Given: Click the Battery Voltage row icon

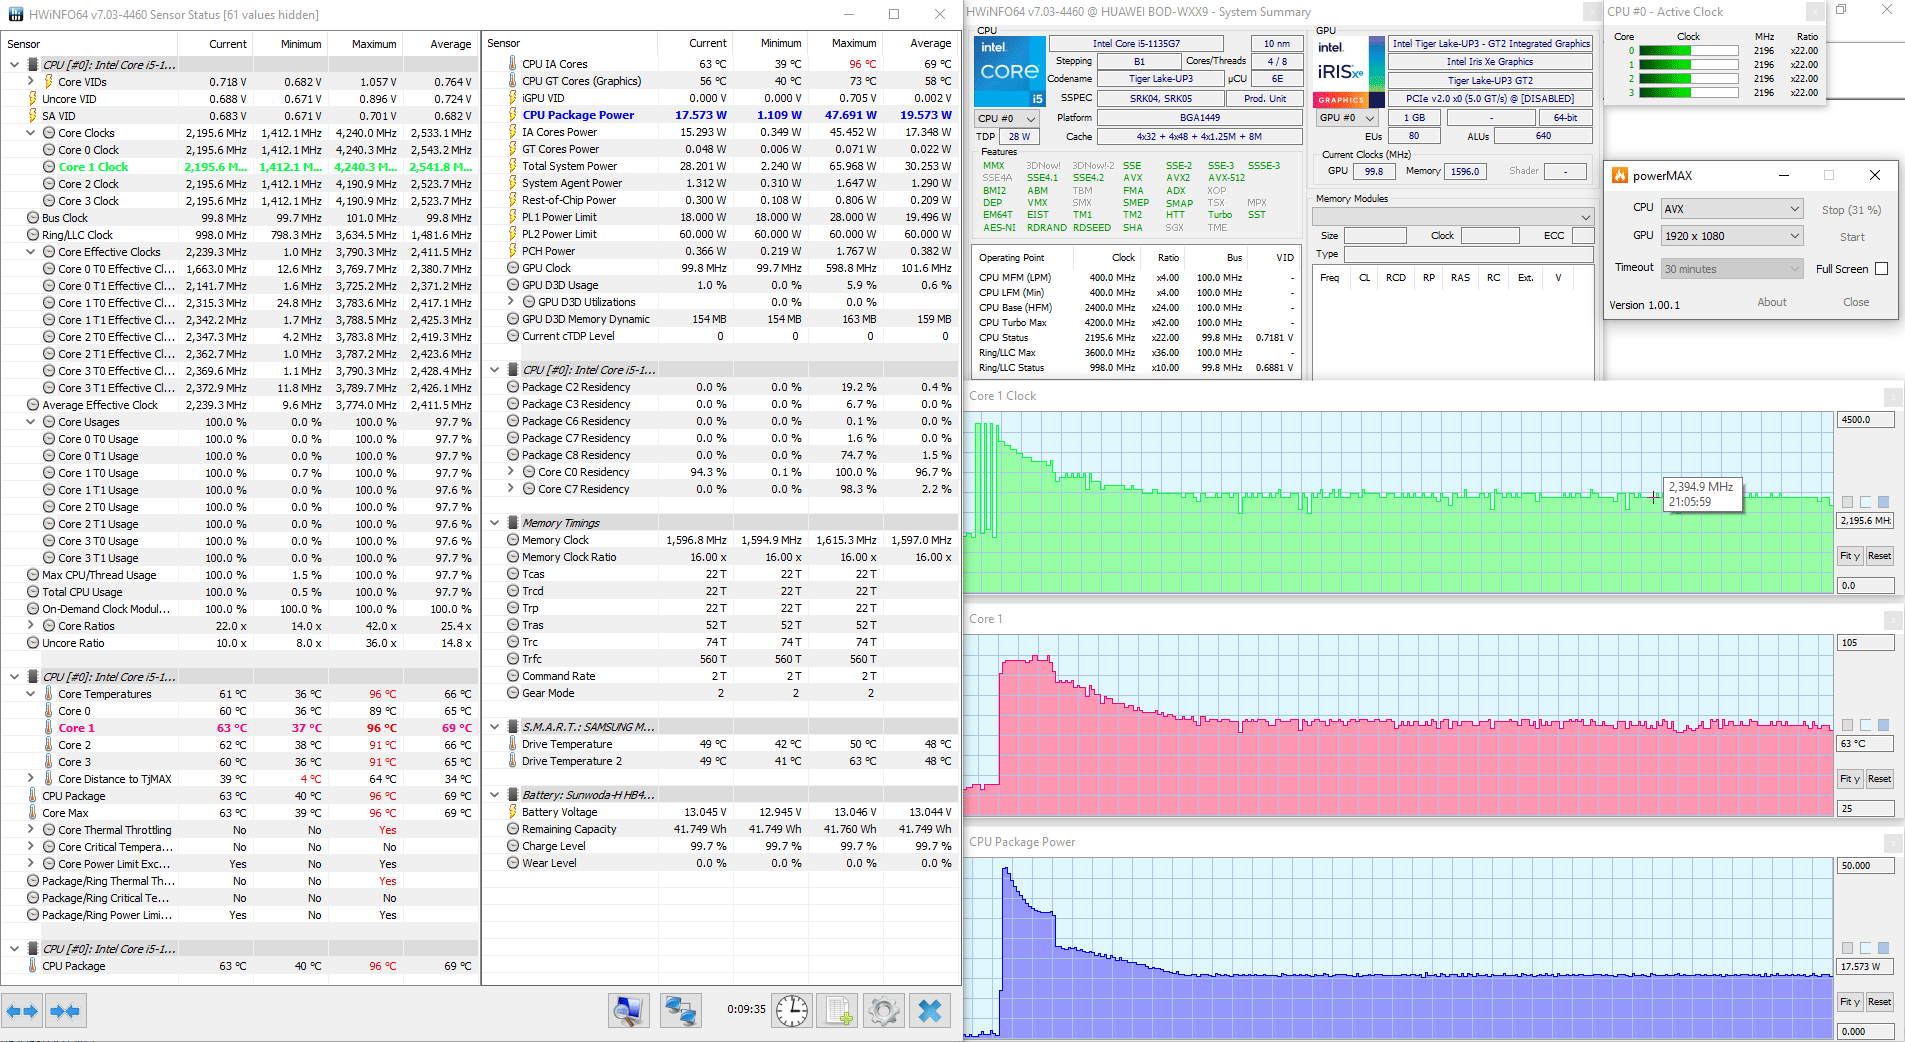Looking at the screenshot, I should [x=512, y=812].
